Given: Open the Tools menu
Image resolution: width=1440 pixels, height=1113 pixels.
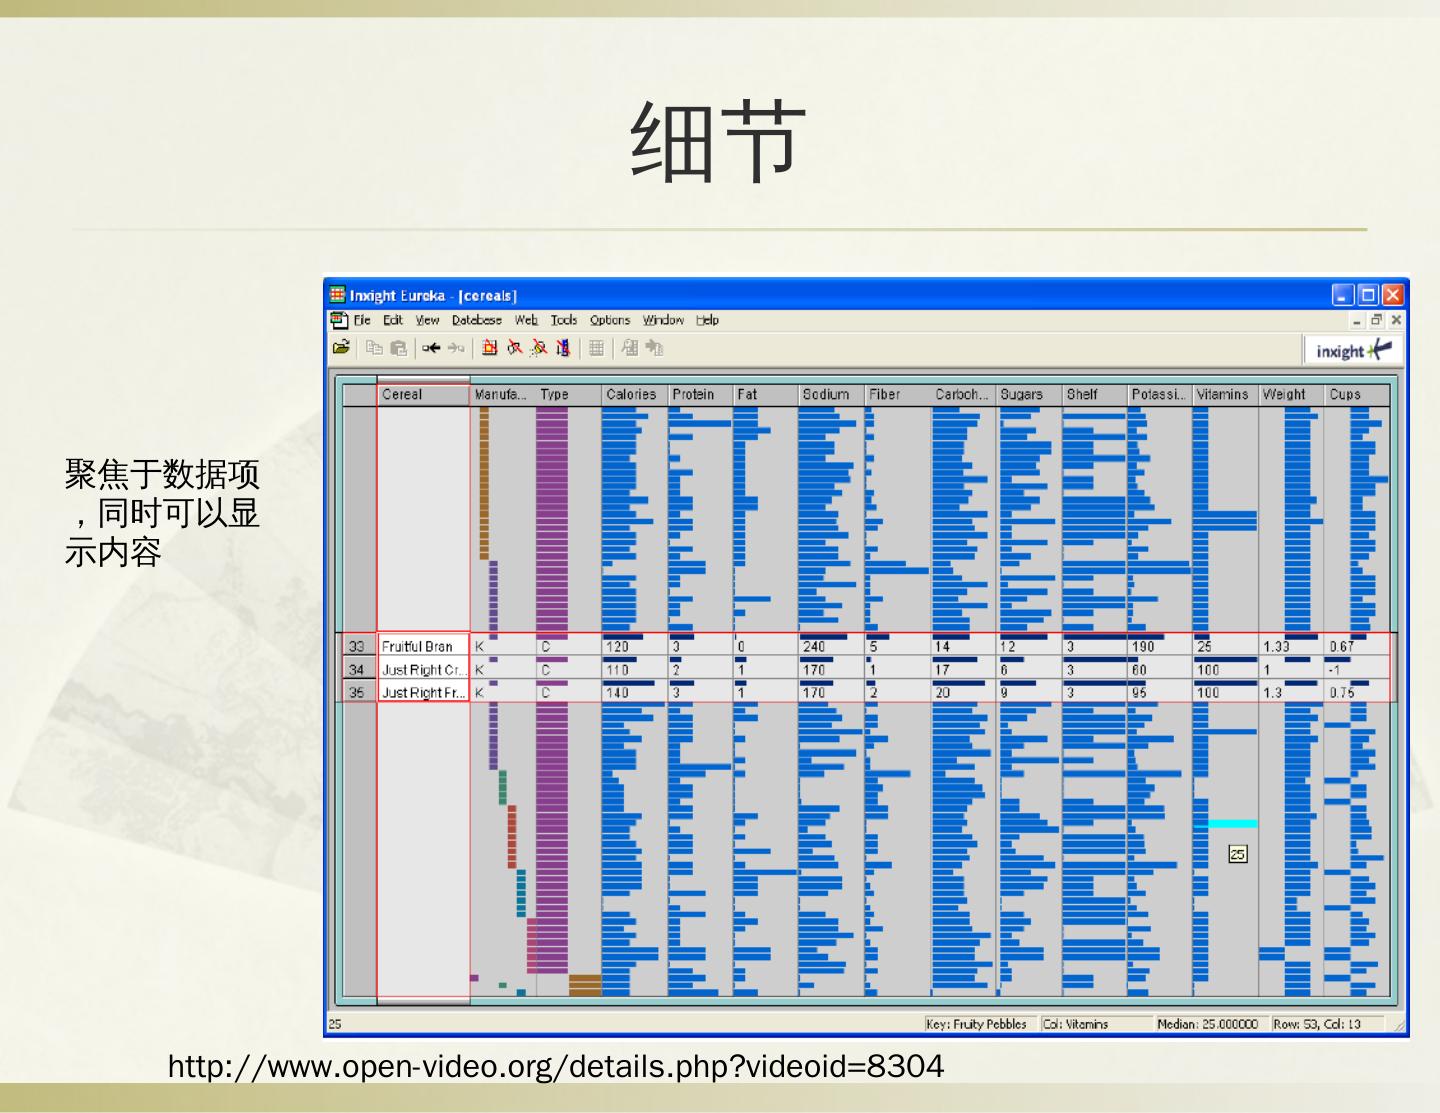Looking at the screenshot, I should coord(564,320).
